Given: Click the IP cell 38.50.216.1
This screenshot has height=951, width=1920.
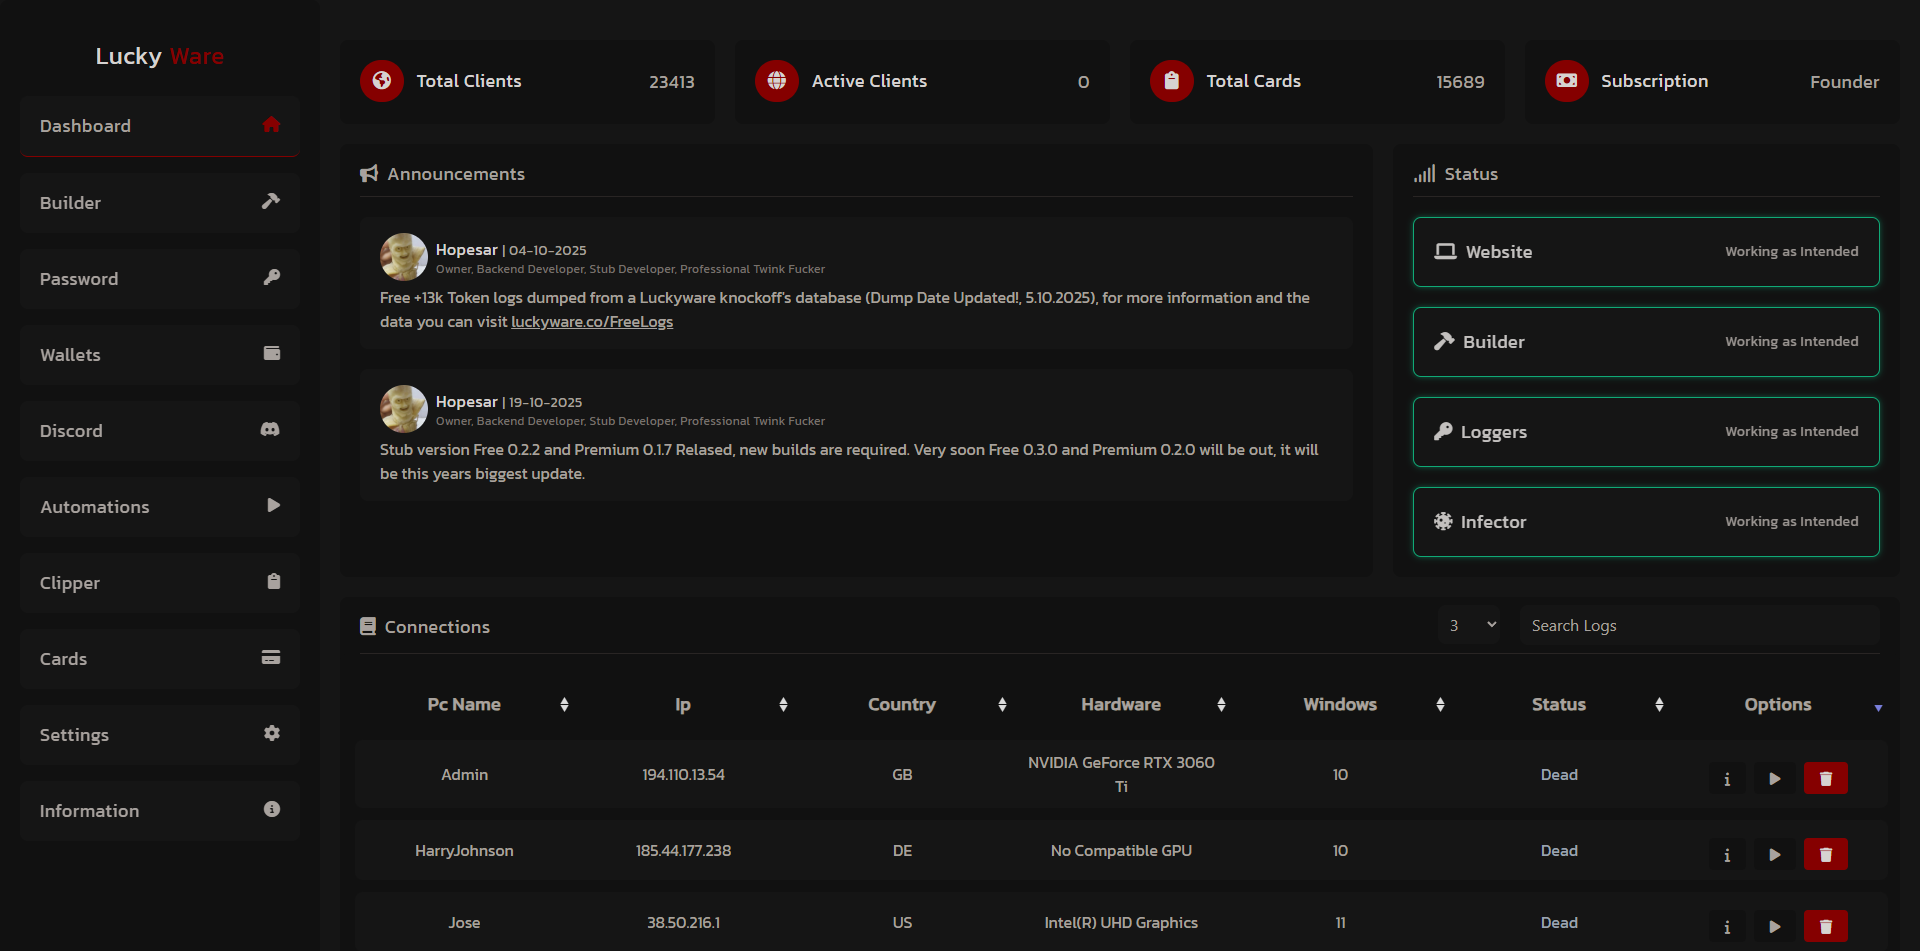Looking at the screenshot, I should click(683, 923).
